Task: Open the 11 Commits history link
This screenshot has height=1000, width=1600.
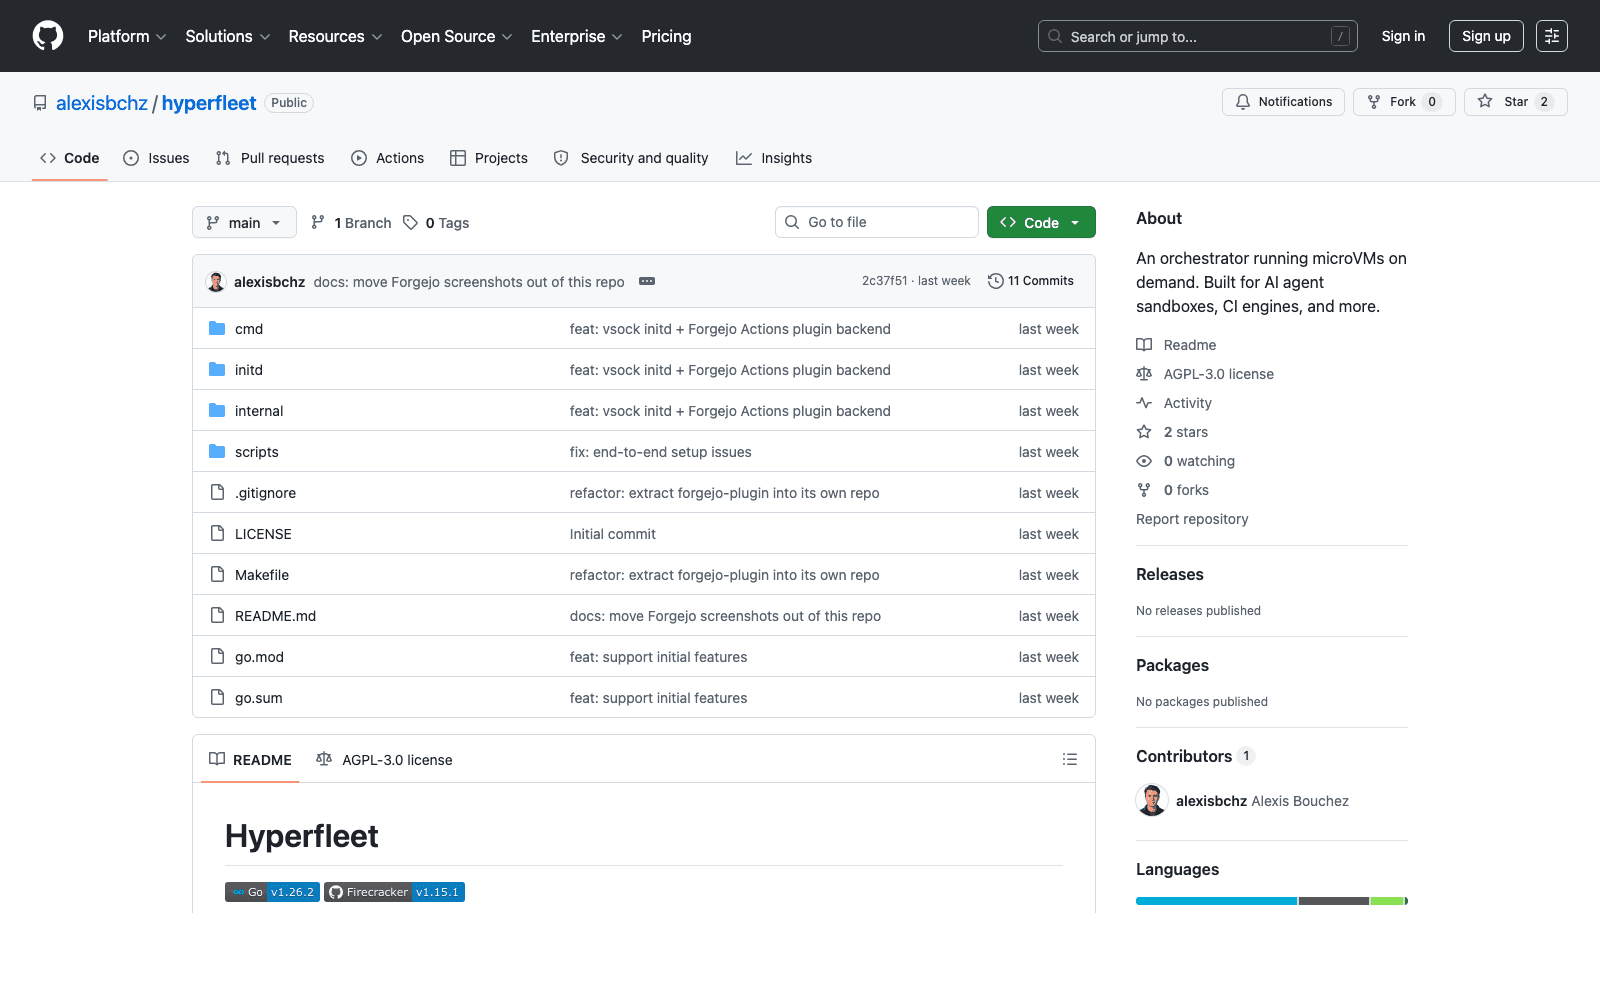Action: pos(1031,281)
